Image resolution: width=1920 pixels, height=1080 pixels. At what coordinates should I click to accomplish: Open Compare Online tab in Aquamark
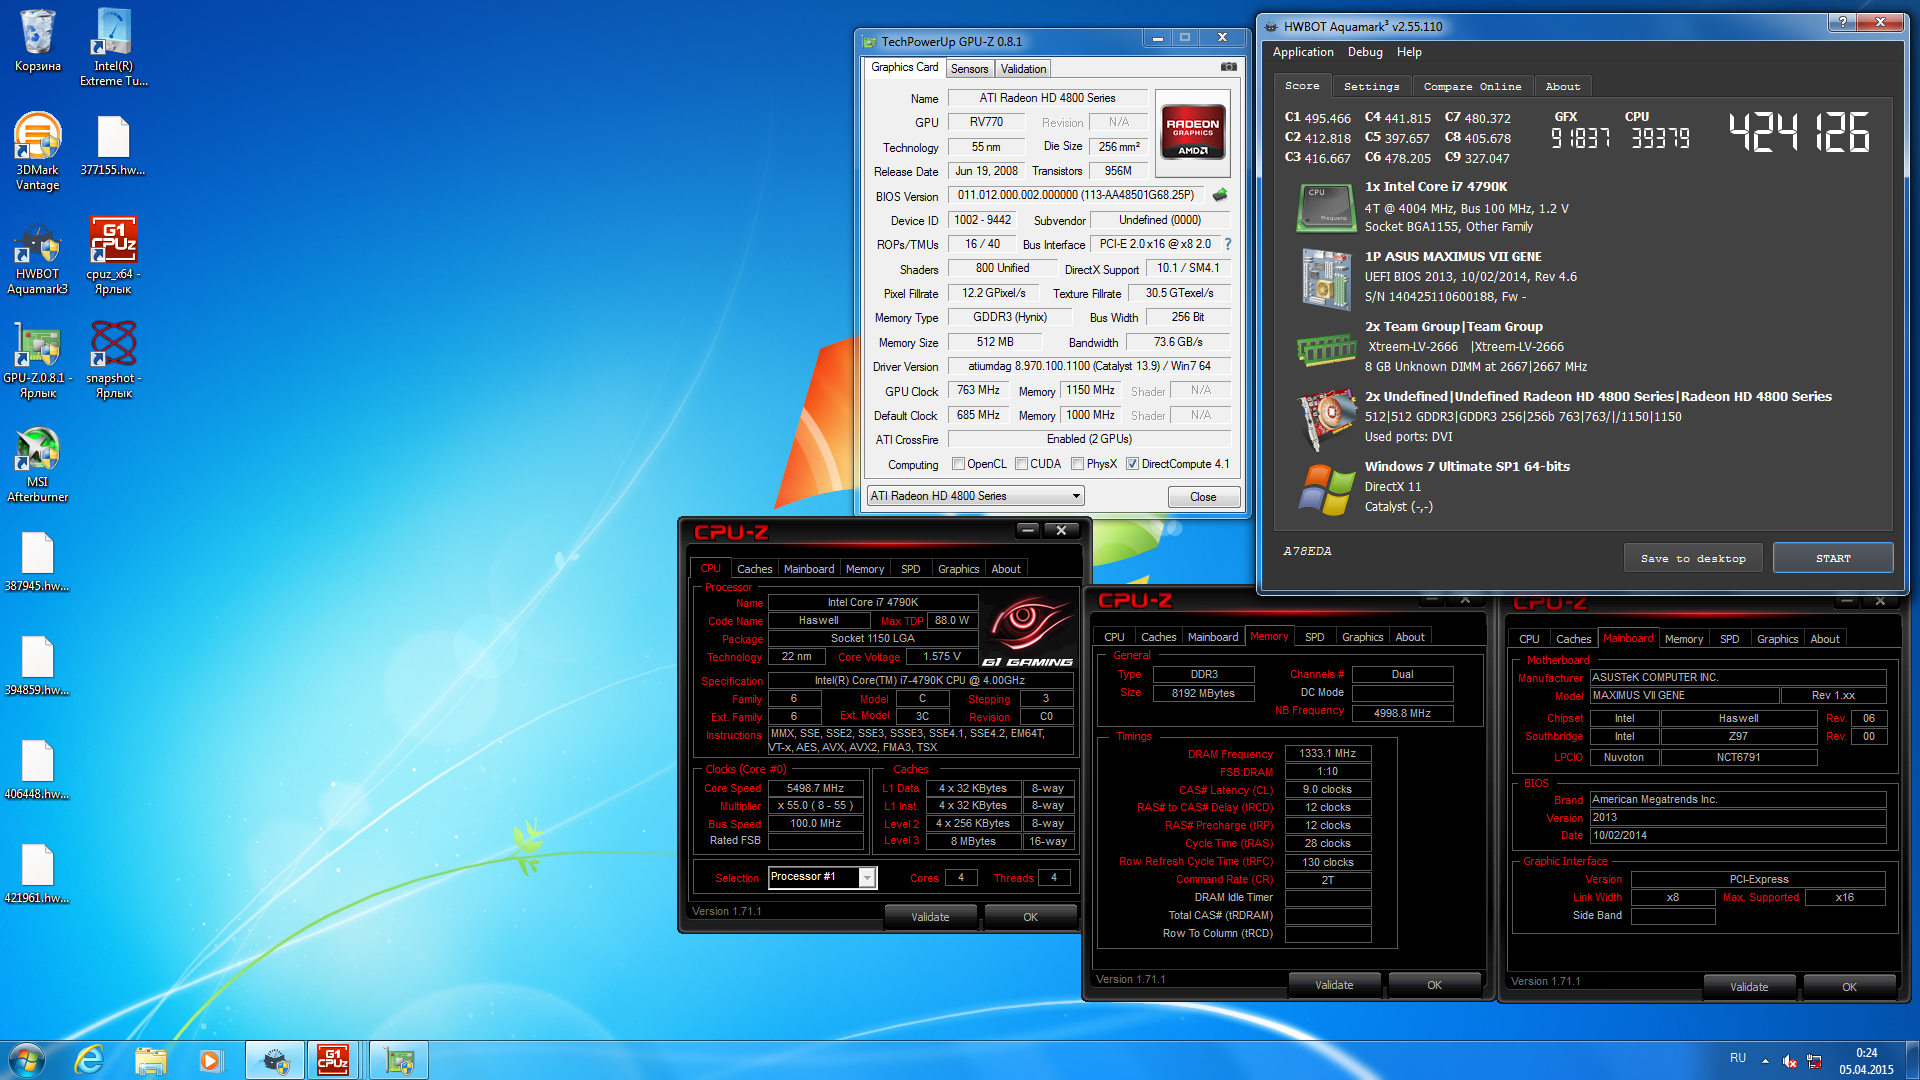click(1472, 87)
